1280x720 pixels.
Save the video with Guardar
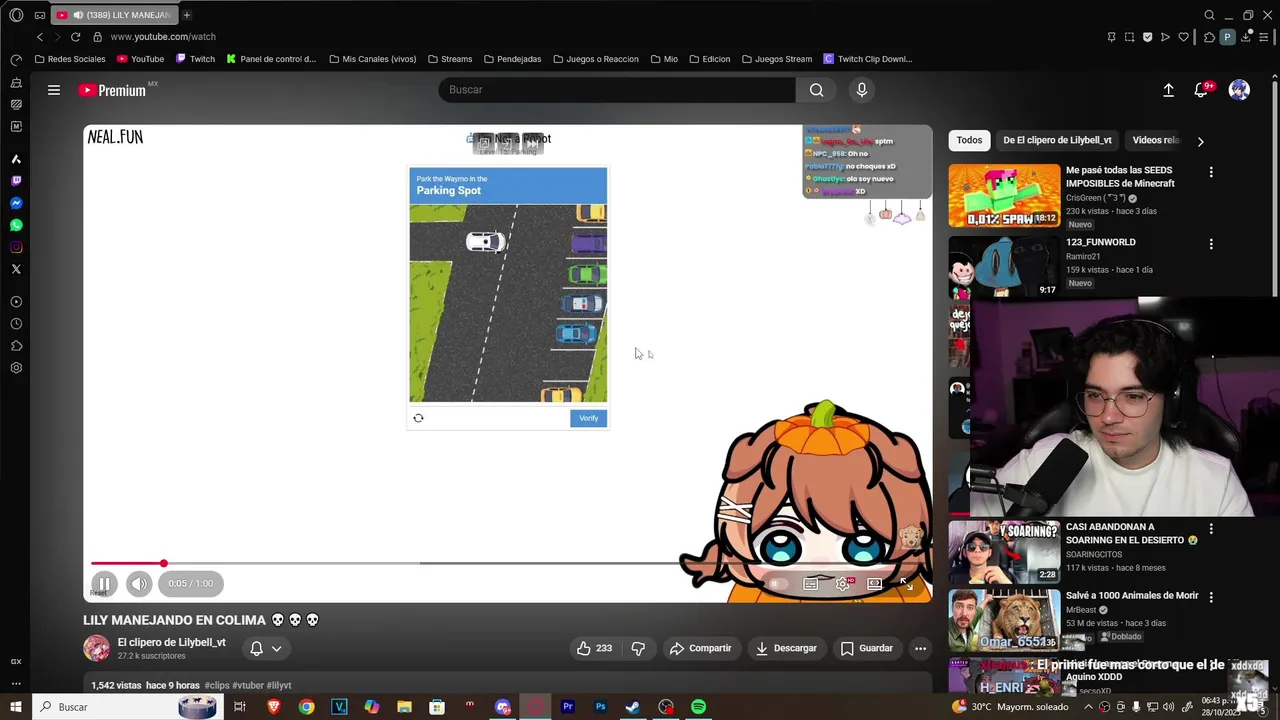click(x=866, y=648)
